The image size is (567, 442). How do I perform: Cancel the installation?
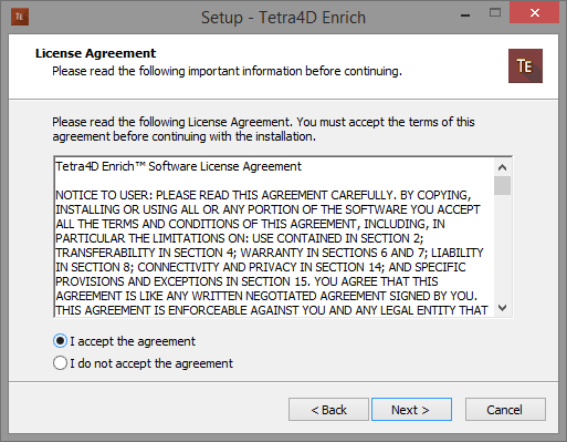click(505, 409)
